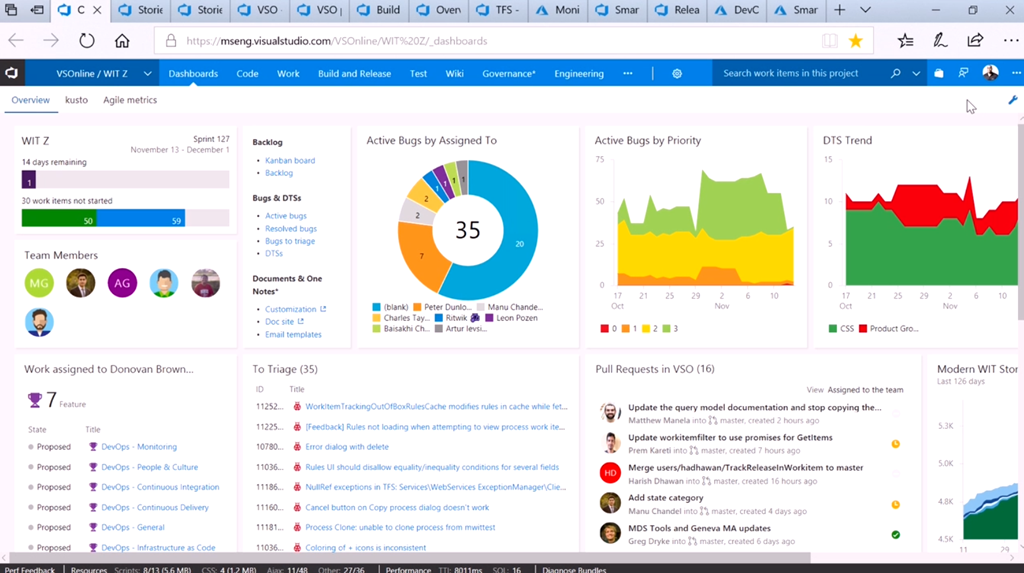Switch to the Agile metrics tab

click(130, 100)
